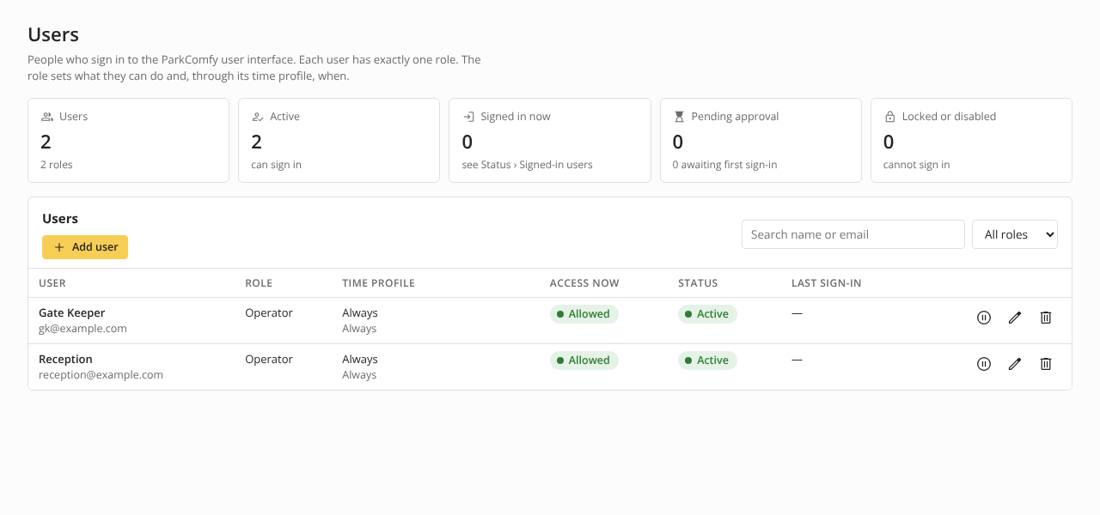Click the Users card people icon
1100x515 pixels.
click(47, 116)
